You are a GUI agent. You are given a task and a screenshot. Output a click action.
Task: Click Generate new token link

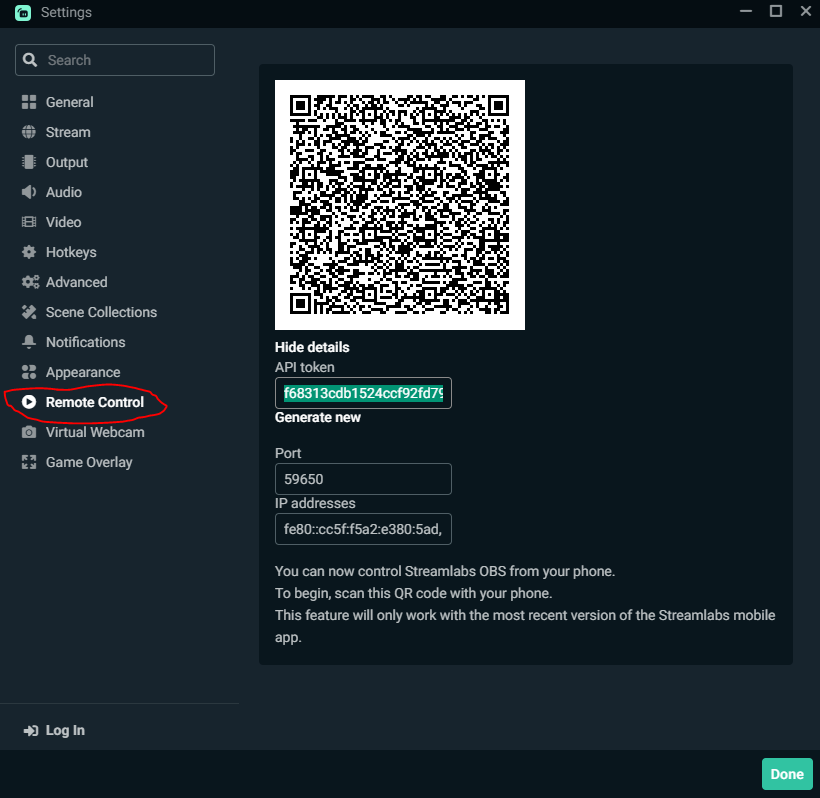click(x=318, y=417)
